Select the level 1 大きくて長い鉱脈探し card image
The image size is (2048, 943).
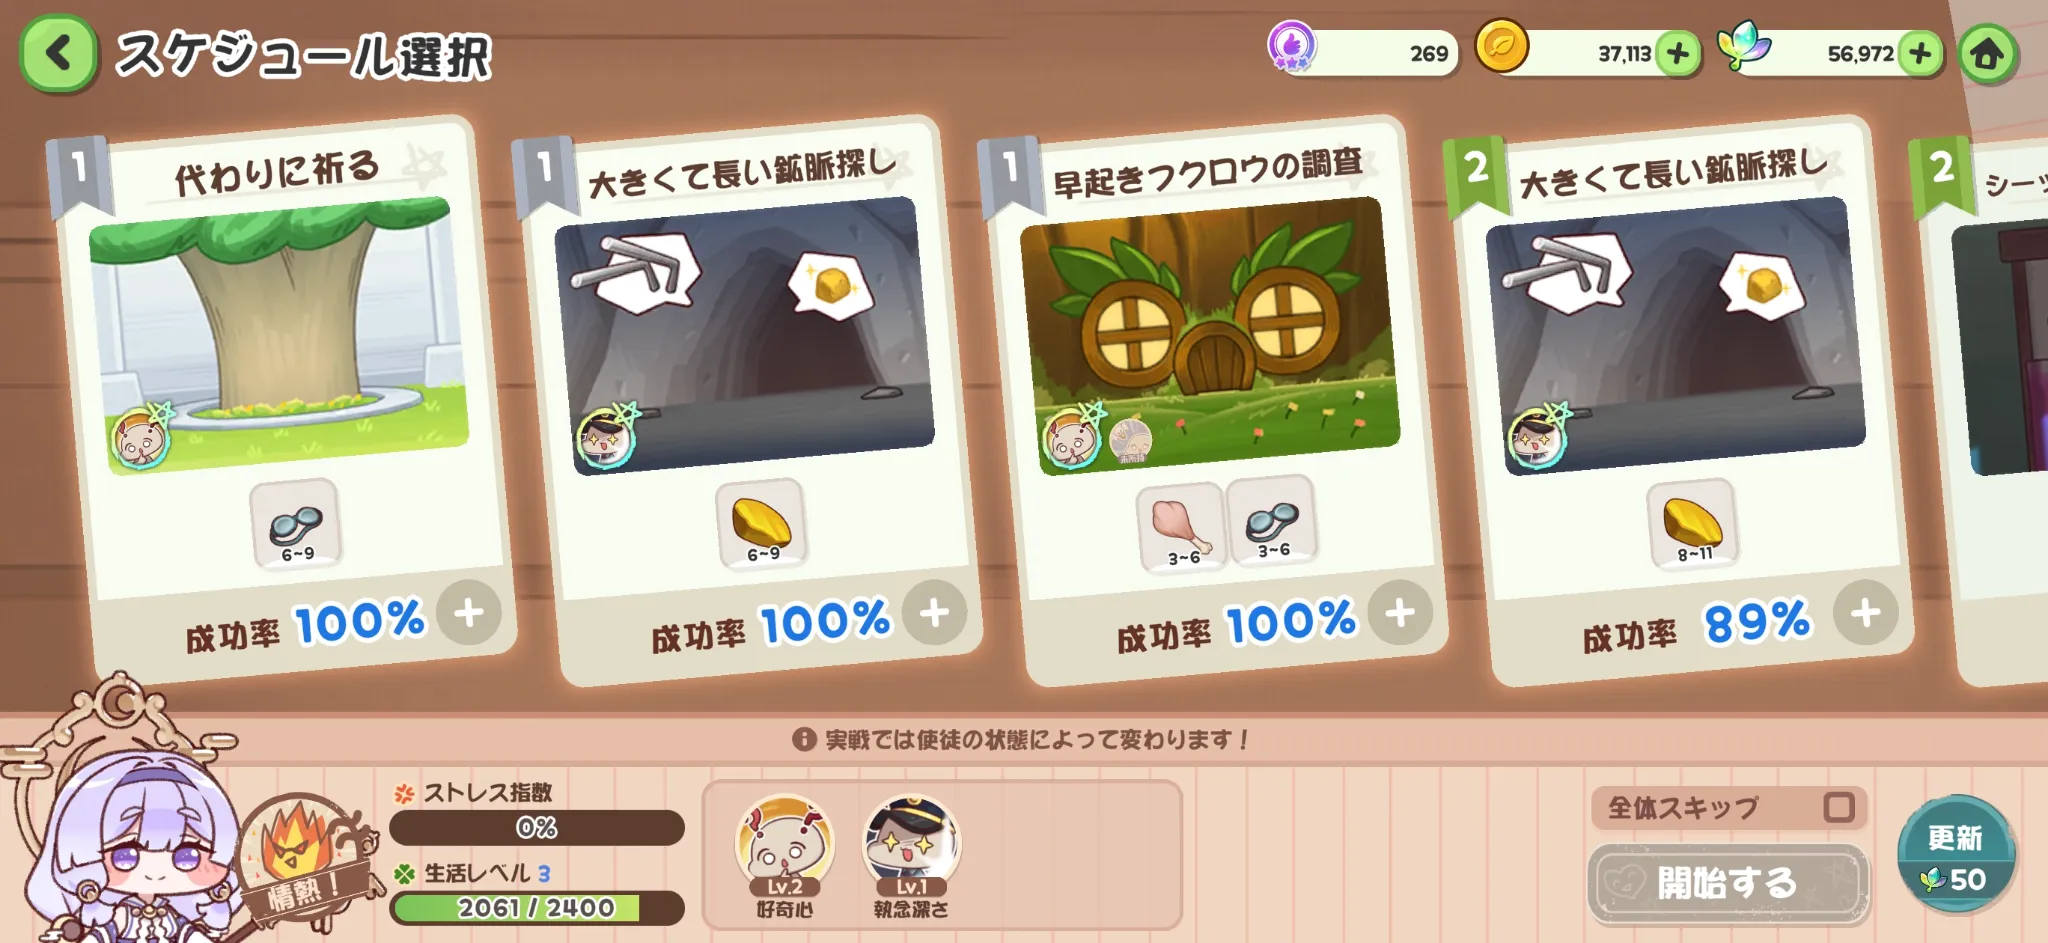click(x=744, y=335)
